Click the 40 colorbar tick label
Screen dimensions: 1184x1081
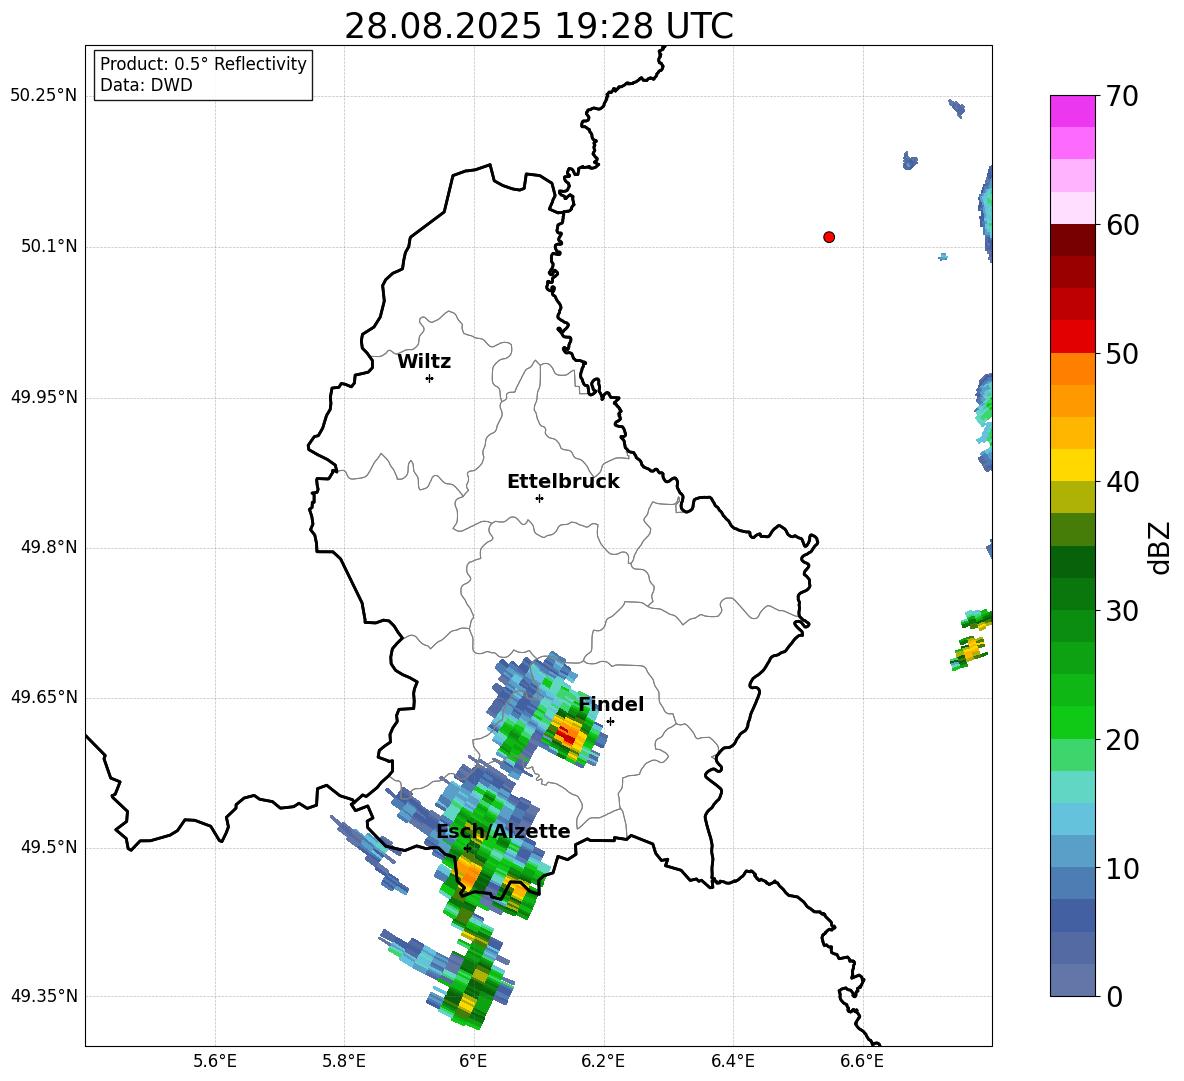[1122, 482]
